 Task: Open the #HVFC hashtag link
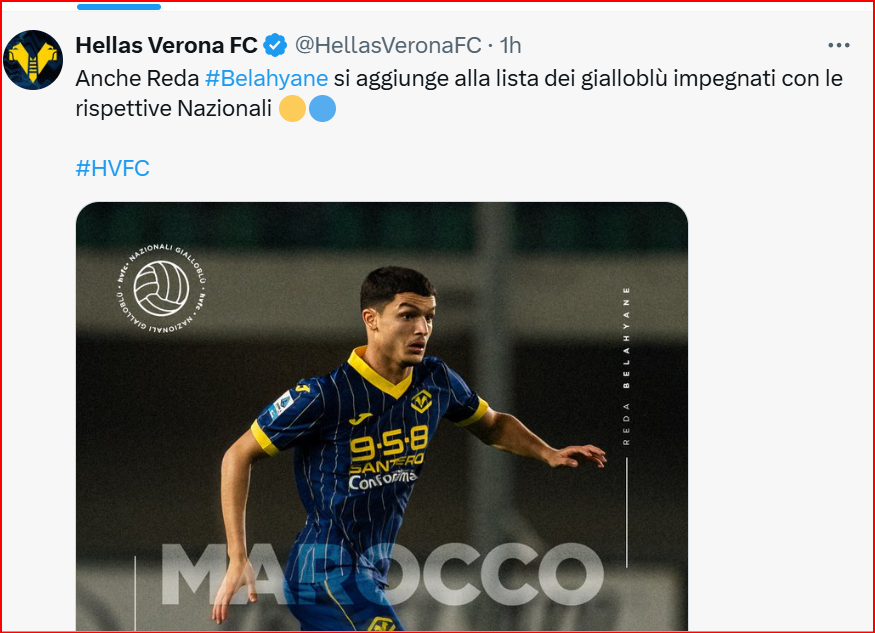click(x=112, y=168)
